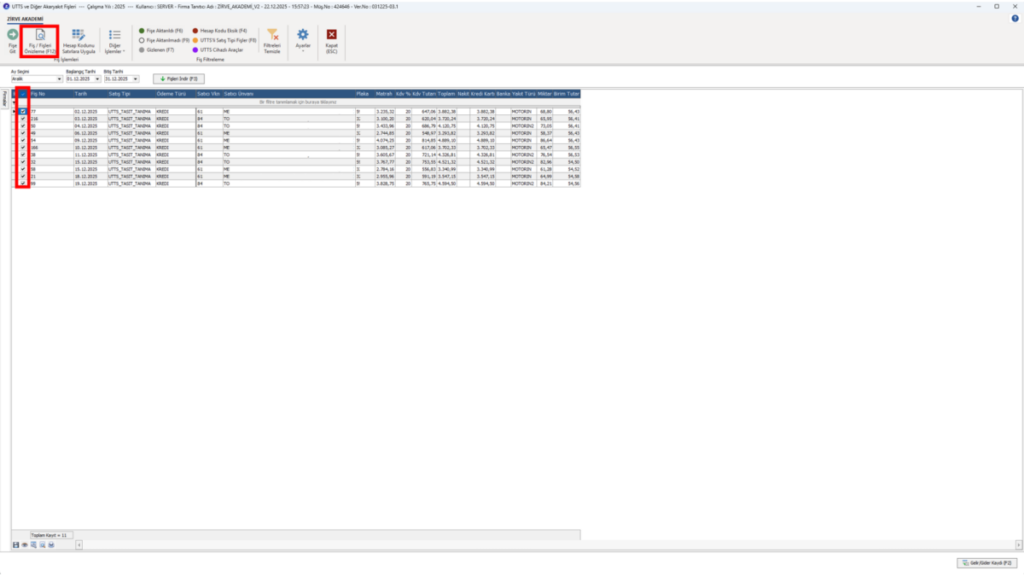The image size is (1024, 576).
Task: Select Tarih cell 15.12.2025 with Matrah 3.767,77
Action: pos(90,162)
